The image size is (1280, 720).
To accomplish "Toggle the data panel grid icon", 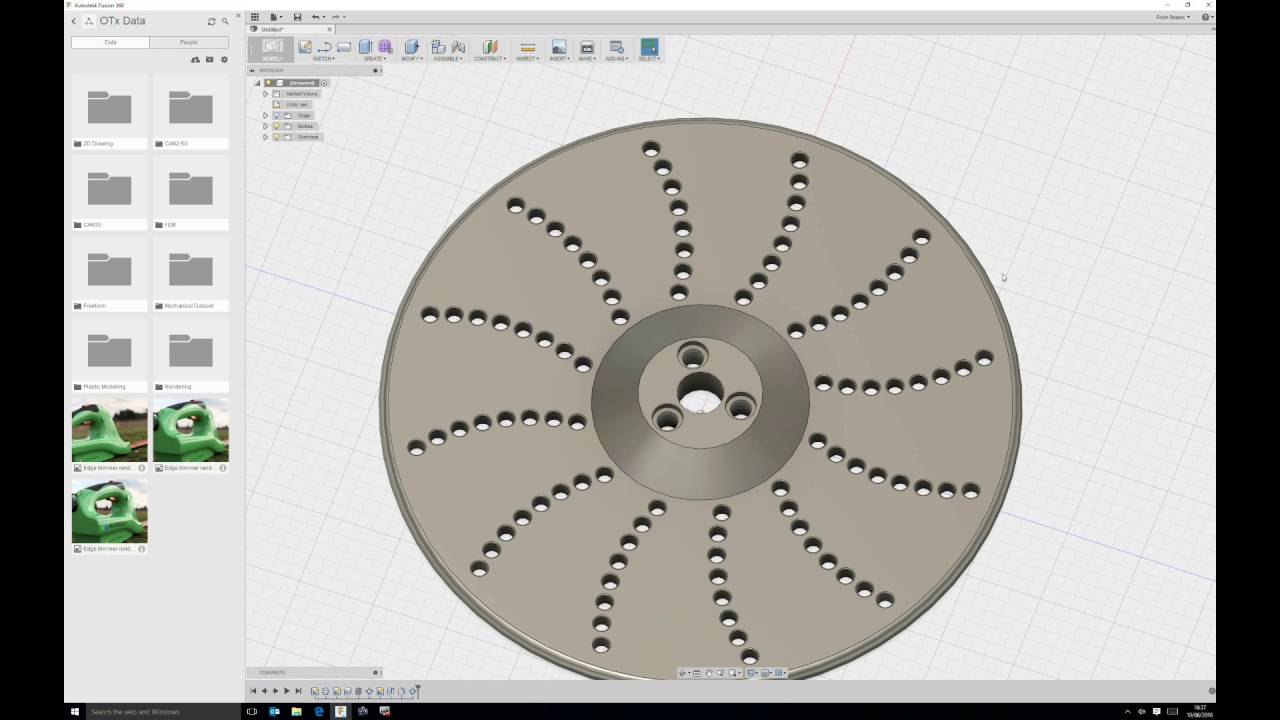I will tap(255, 17).
